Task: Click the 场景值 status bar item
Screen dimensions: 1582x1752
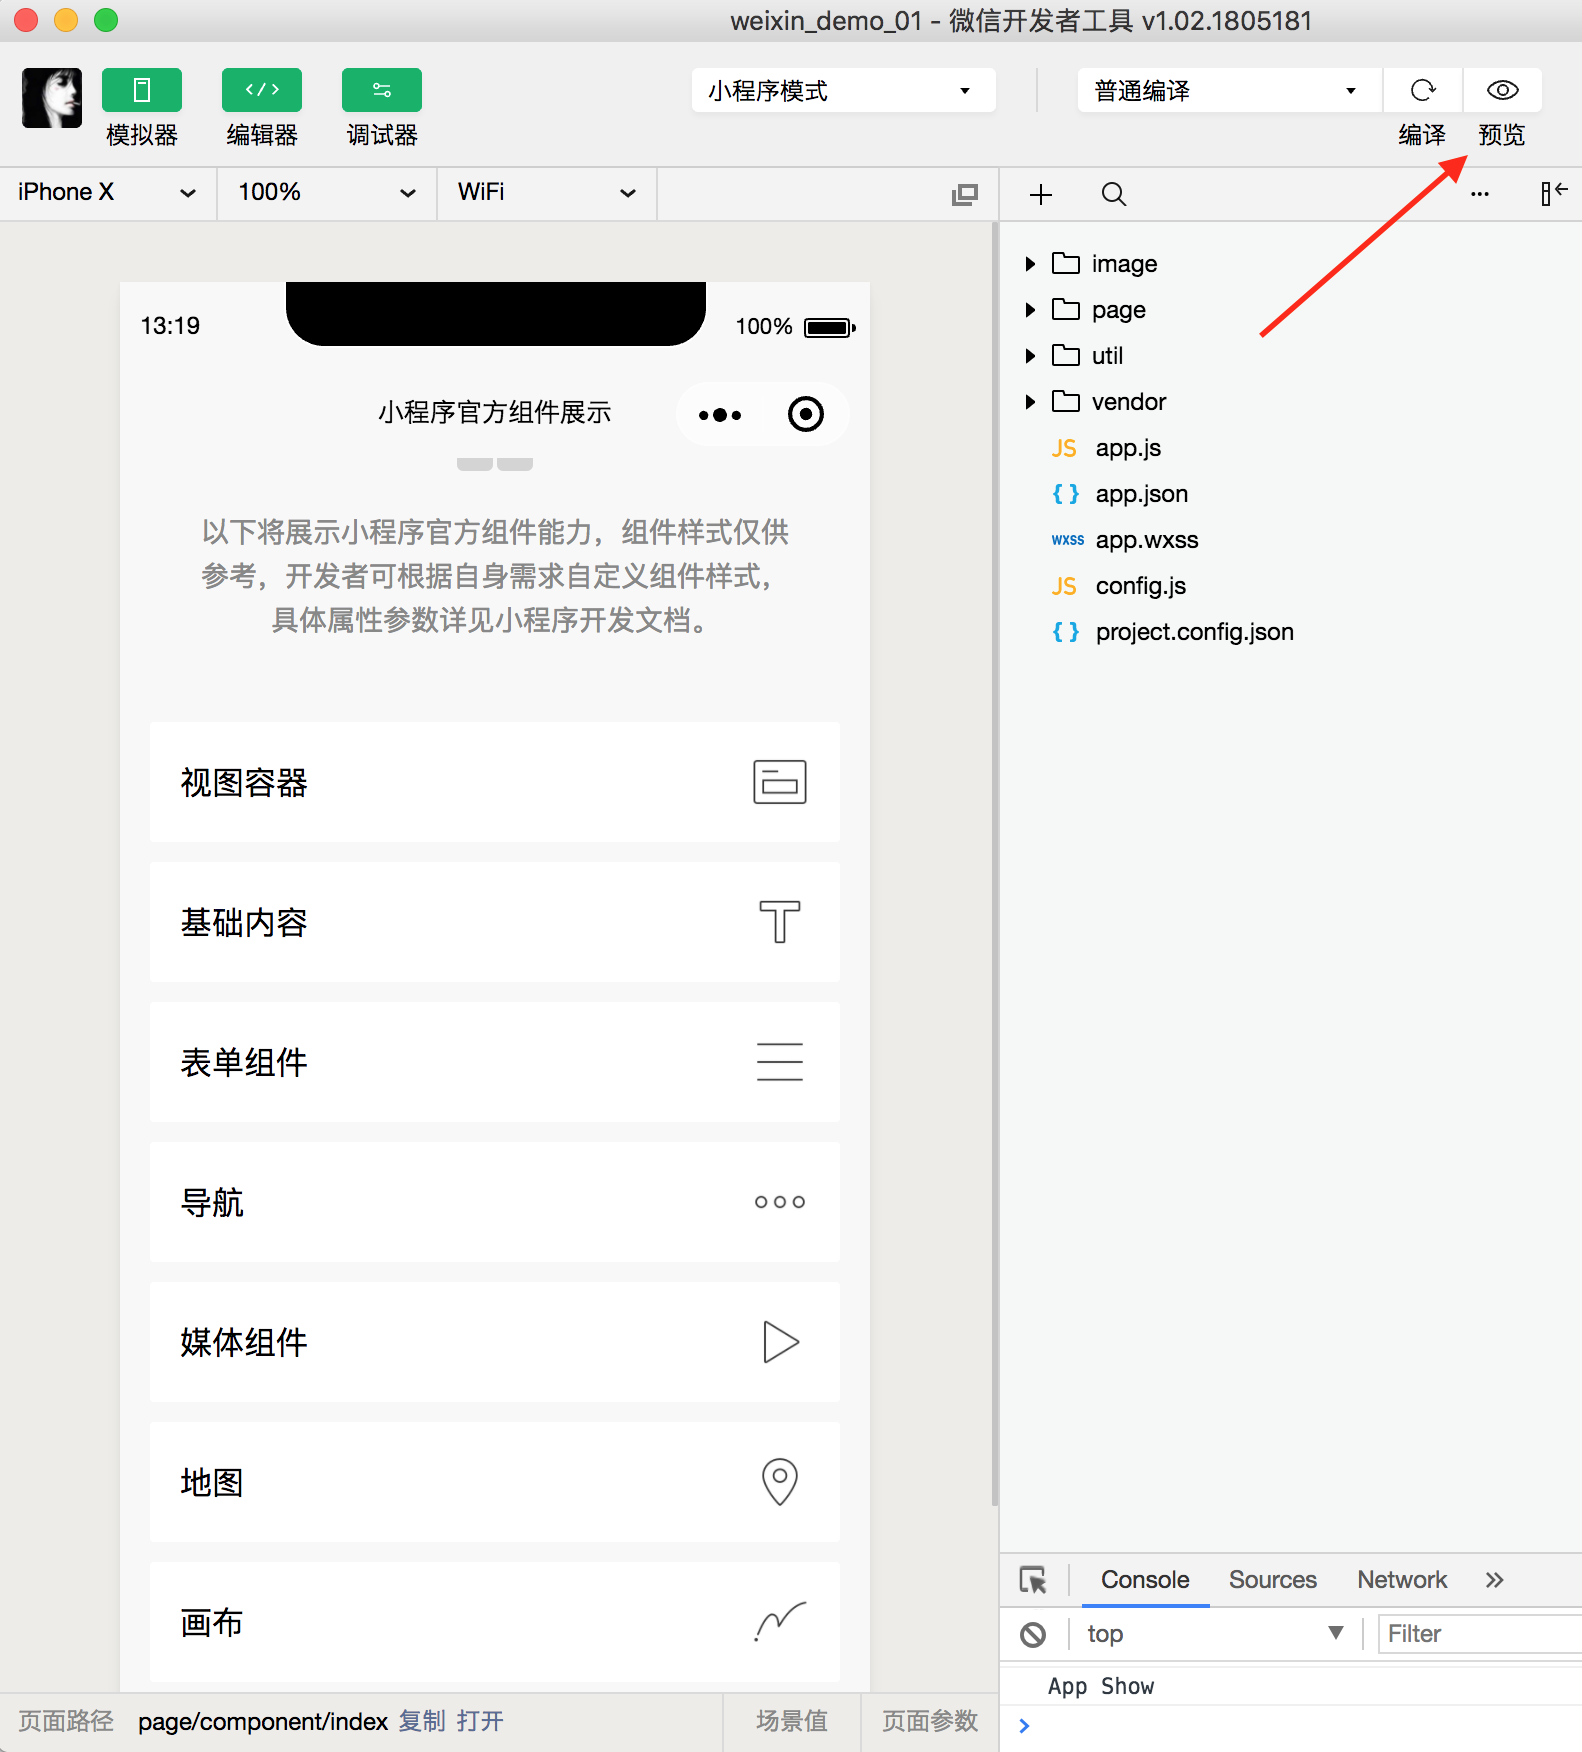Action: point(792,1721)
